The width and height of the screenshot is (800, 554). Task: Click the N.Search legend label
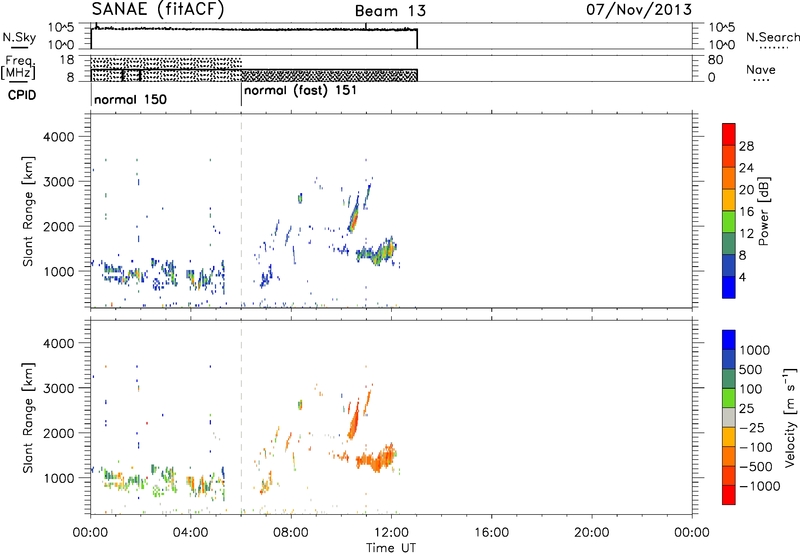772,37
